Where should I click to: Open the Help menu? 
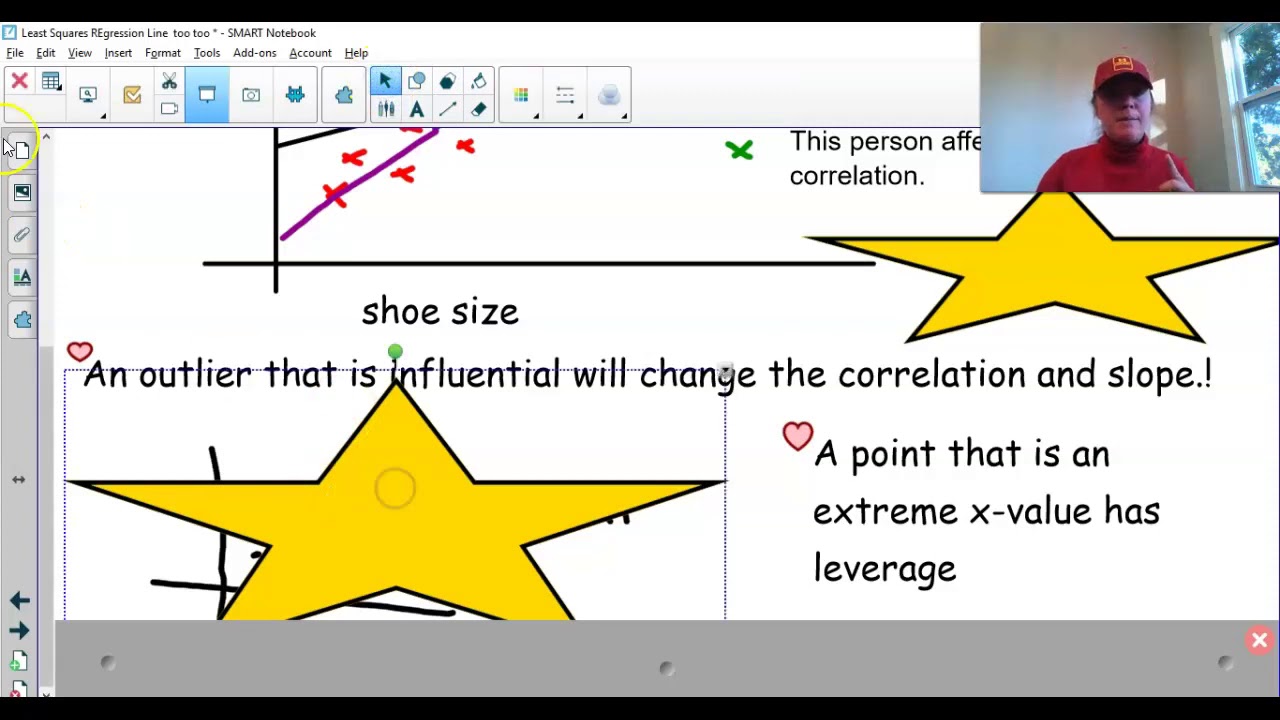[356, 53]
